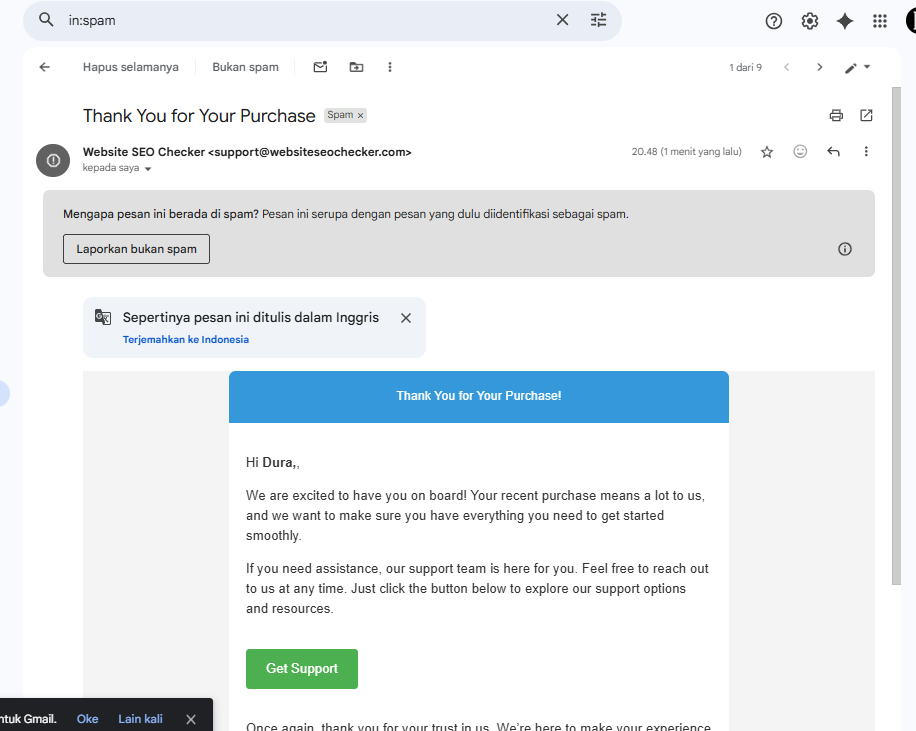Image resolution: width=916 pixels, height=731 pixels.
Task: Click the reply arrow icon
Action: [833, 152]
